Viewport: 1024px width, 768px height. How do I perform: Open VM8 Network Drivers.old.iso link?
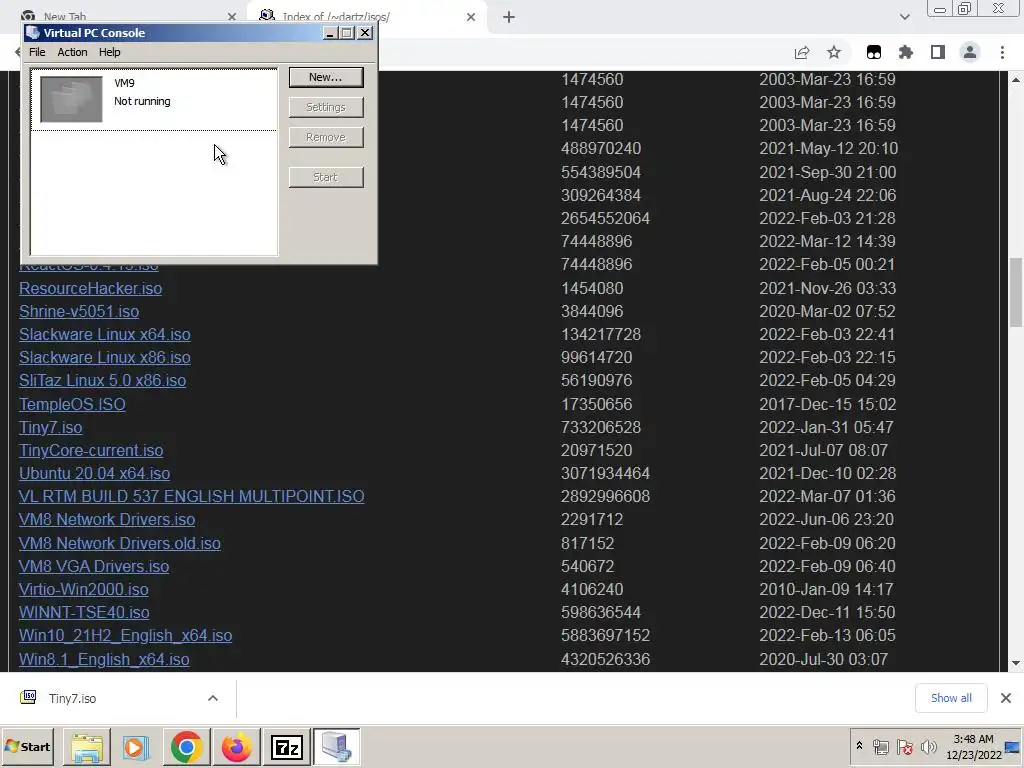coord(120,543)
